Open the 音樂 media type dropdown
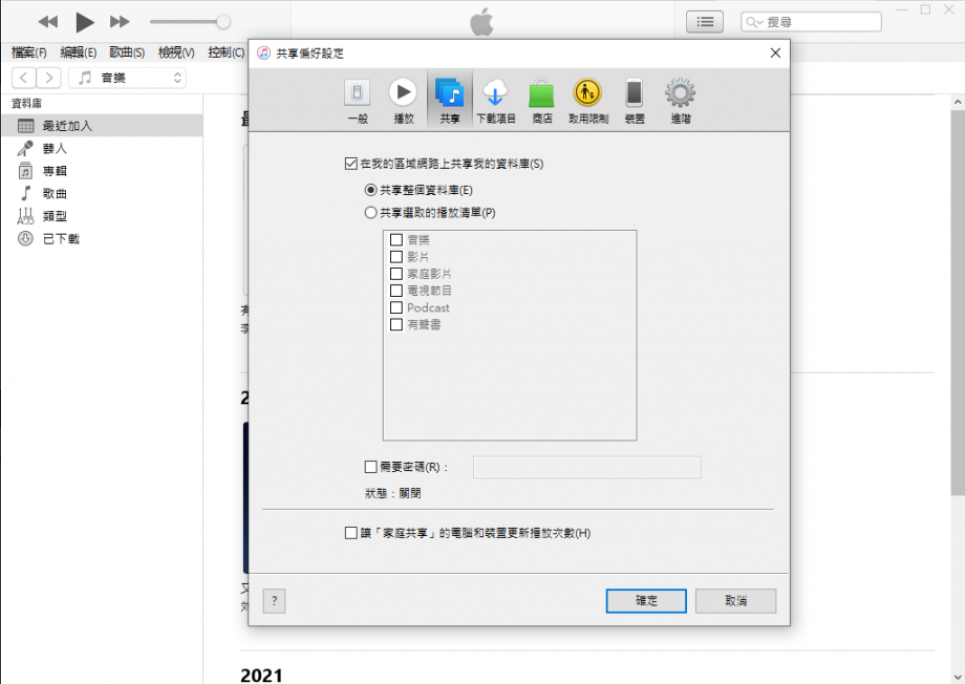 click(x=127, y=77)
